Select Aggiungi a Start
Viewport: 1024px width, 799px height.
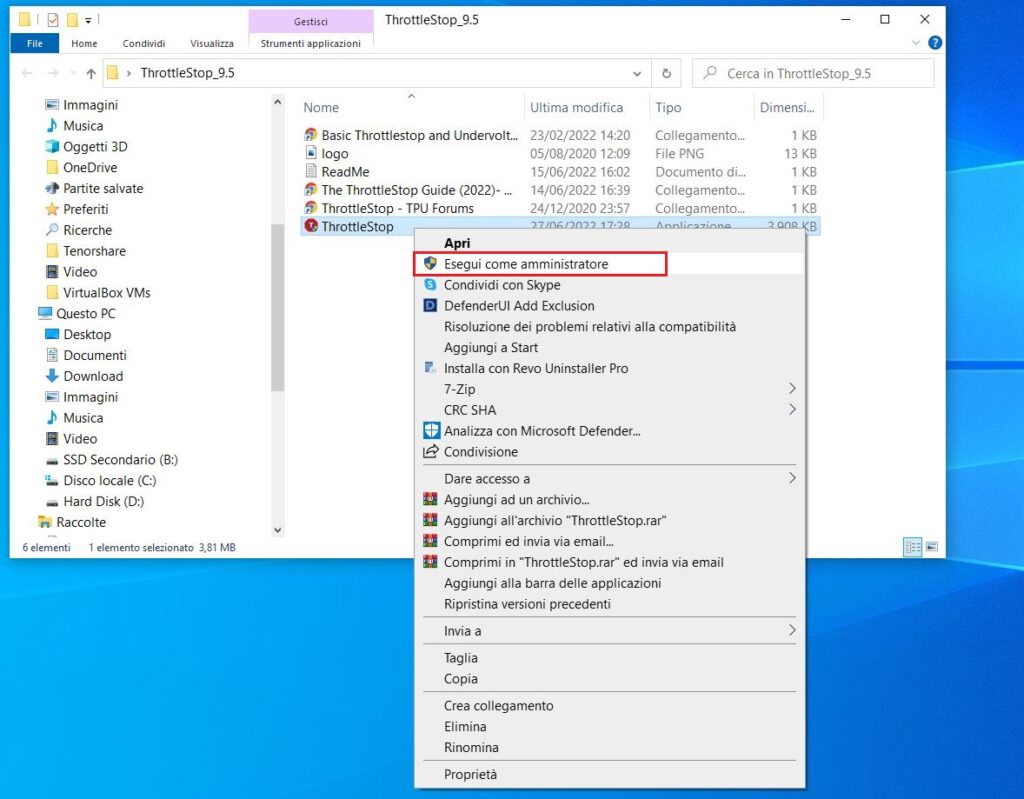tap(490, 347)
